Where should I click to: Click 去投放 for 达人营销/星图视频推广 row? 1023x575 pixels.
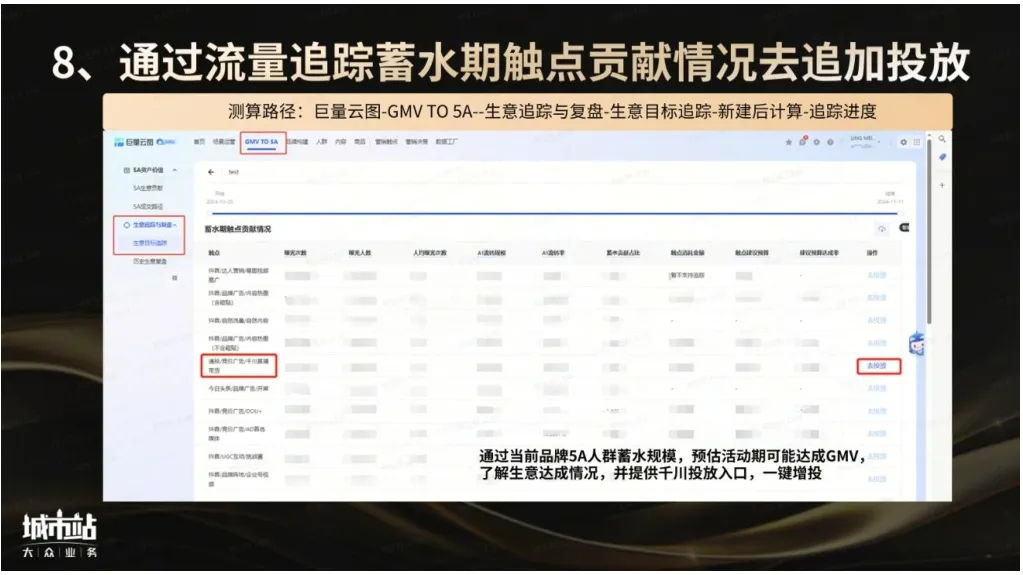(x=877, y=275)
